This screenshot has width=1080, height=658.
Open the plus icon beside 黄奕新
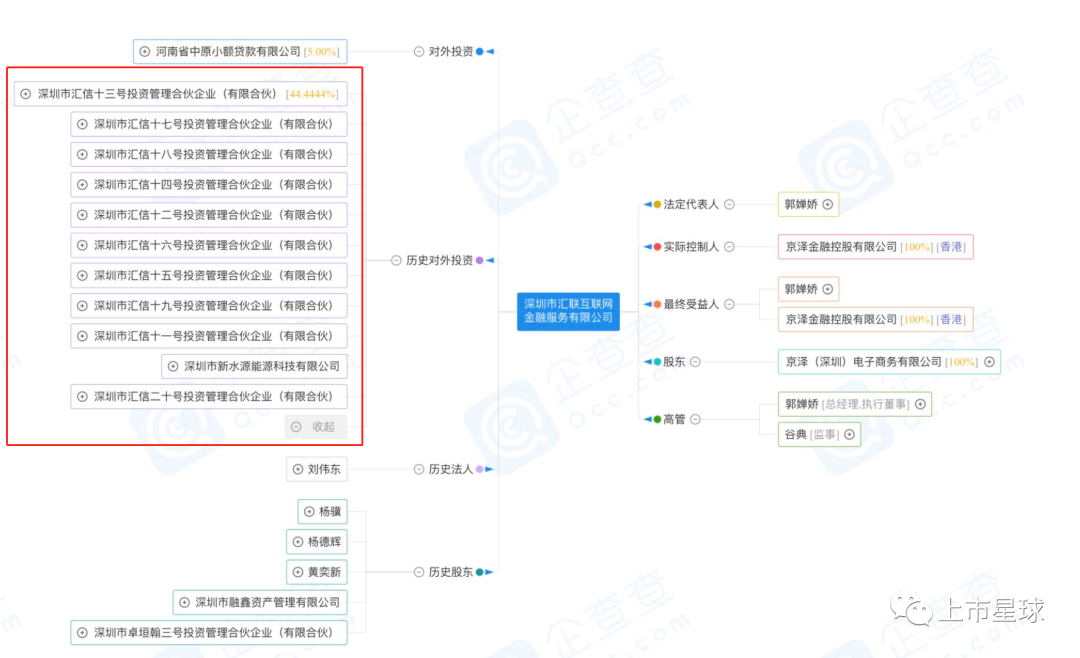tap(298, 572)
